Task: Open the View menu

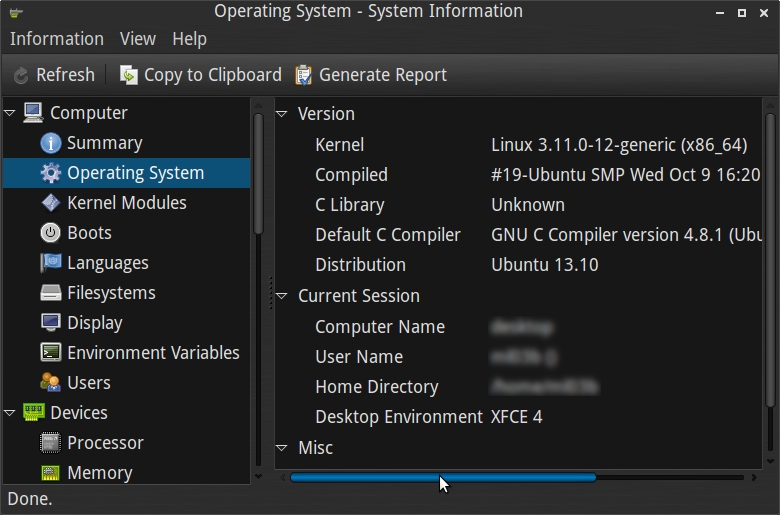Action: coord(138,39)
